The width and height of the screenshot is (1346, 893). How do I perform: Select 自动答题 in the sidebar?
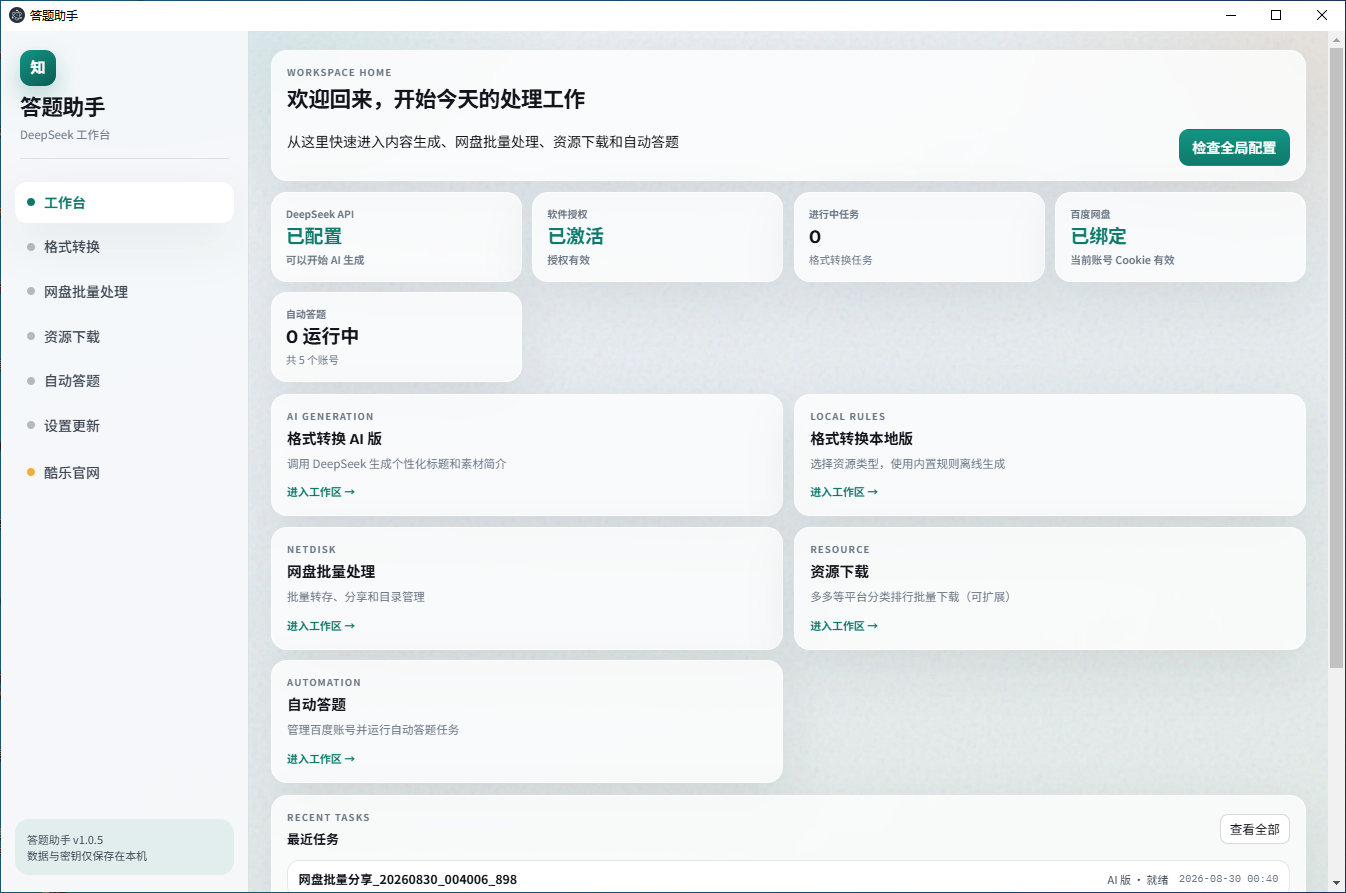tap(124, 381)
